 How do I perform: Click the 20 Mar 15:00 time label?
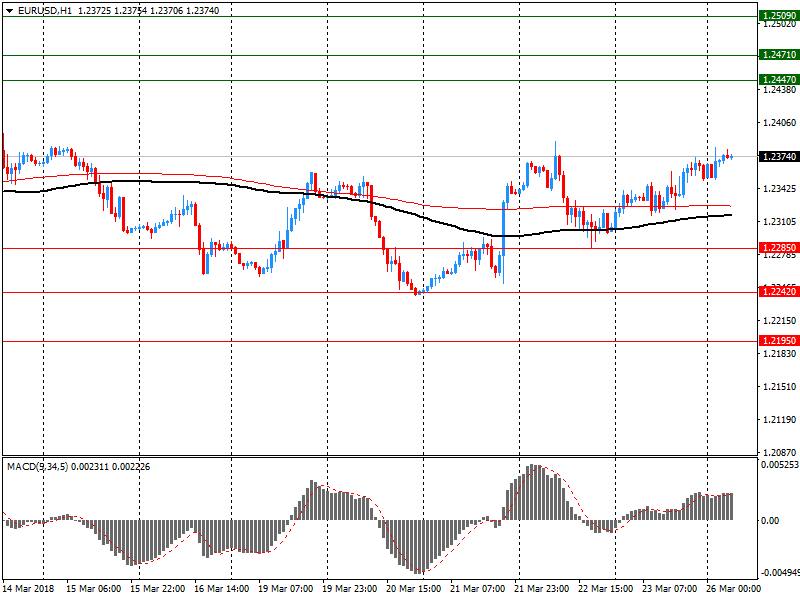(x=413, y=589)
